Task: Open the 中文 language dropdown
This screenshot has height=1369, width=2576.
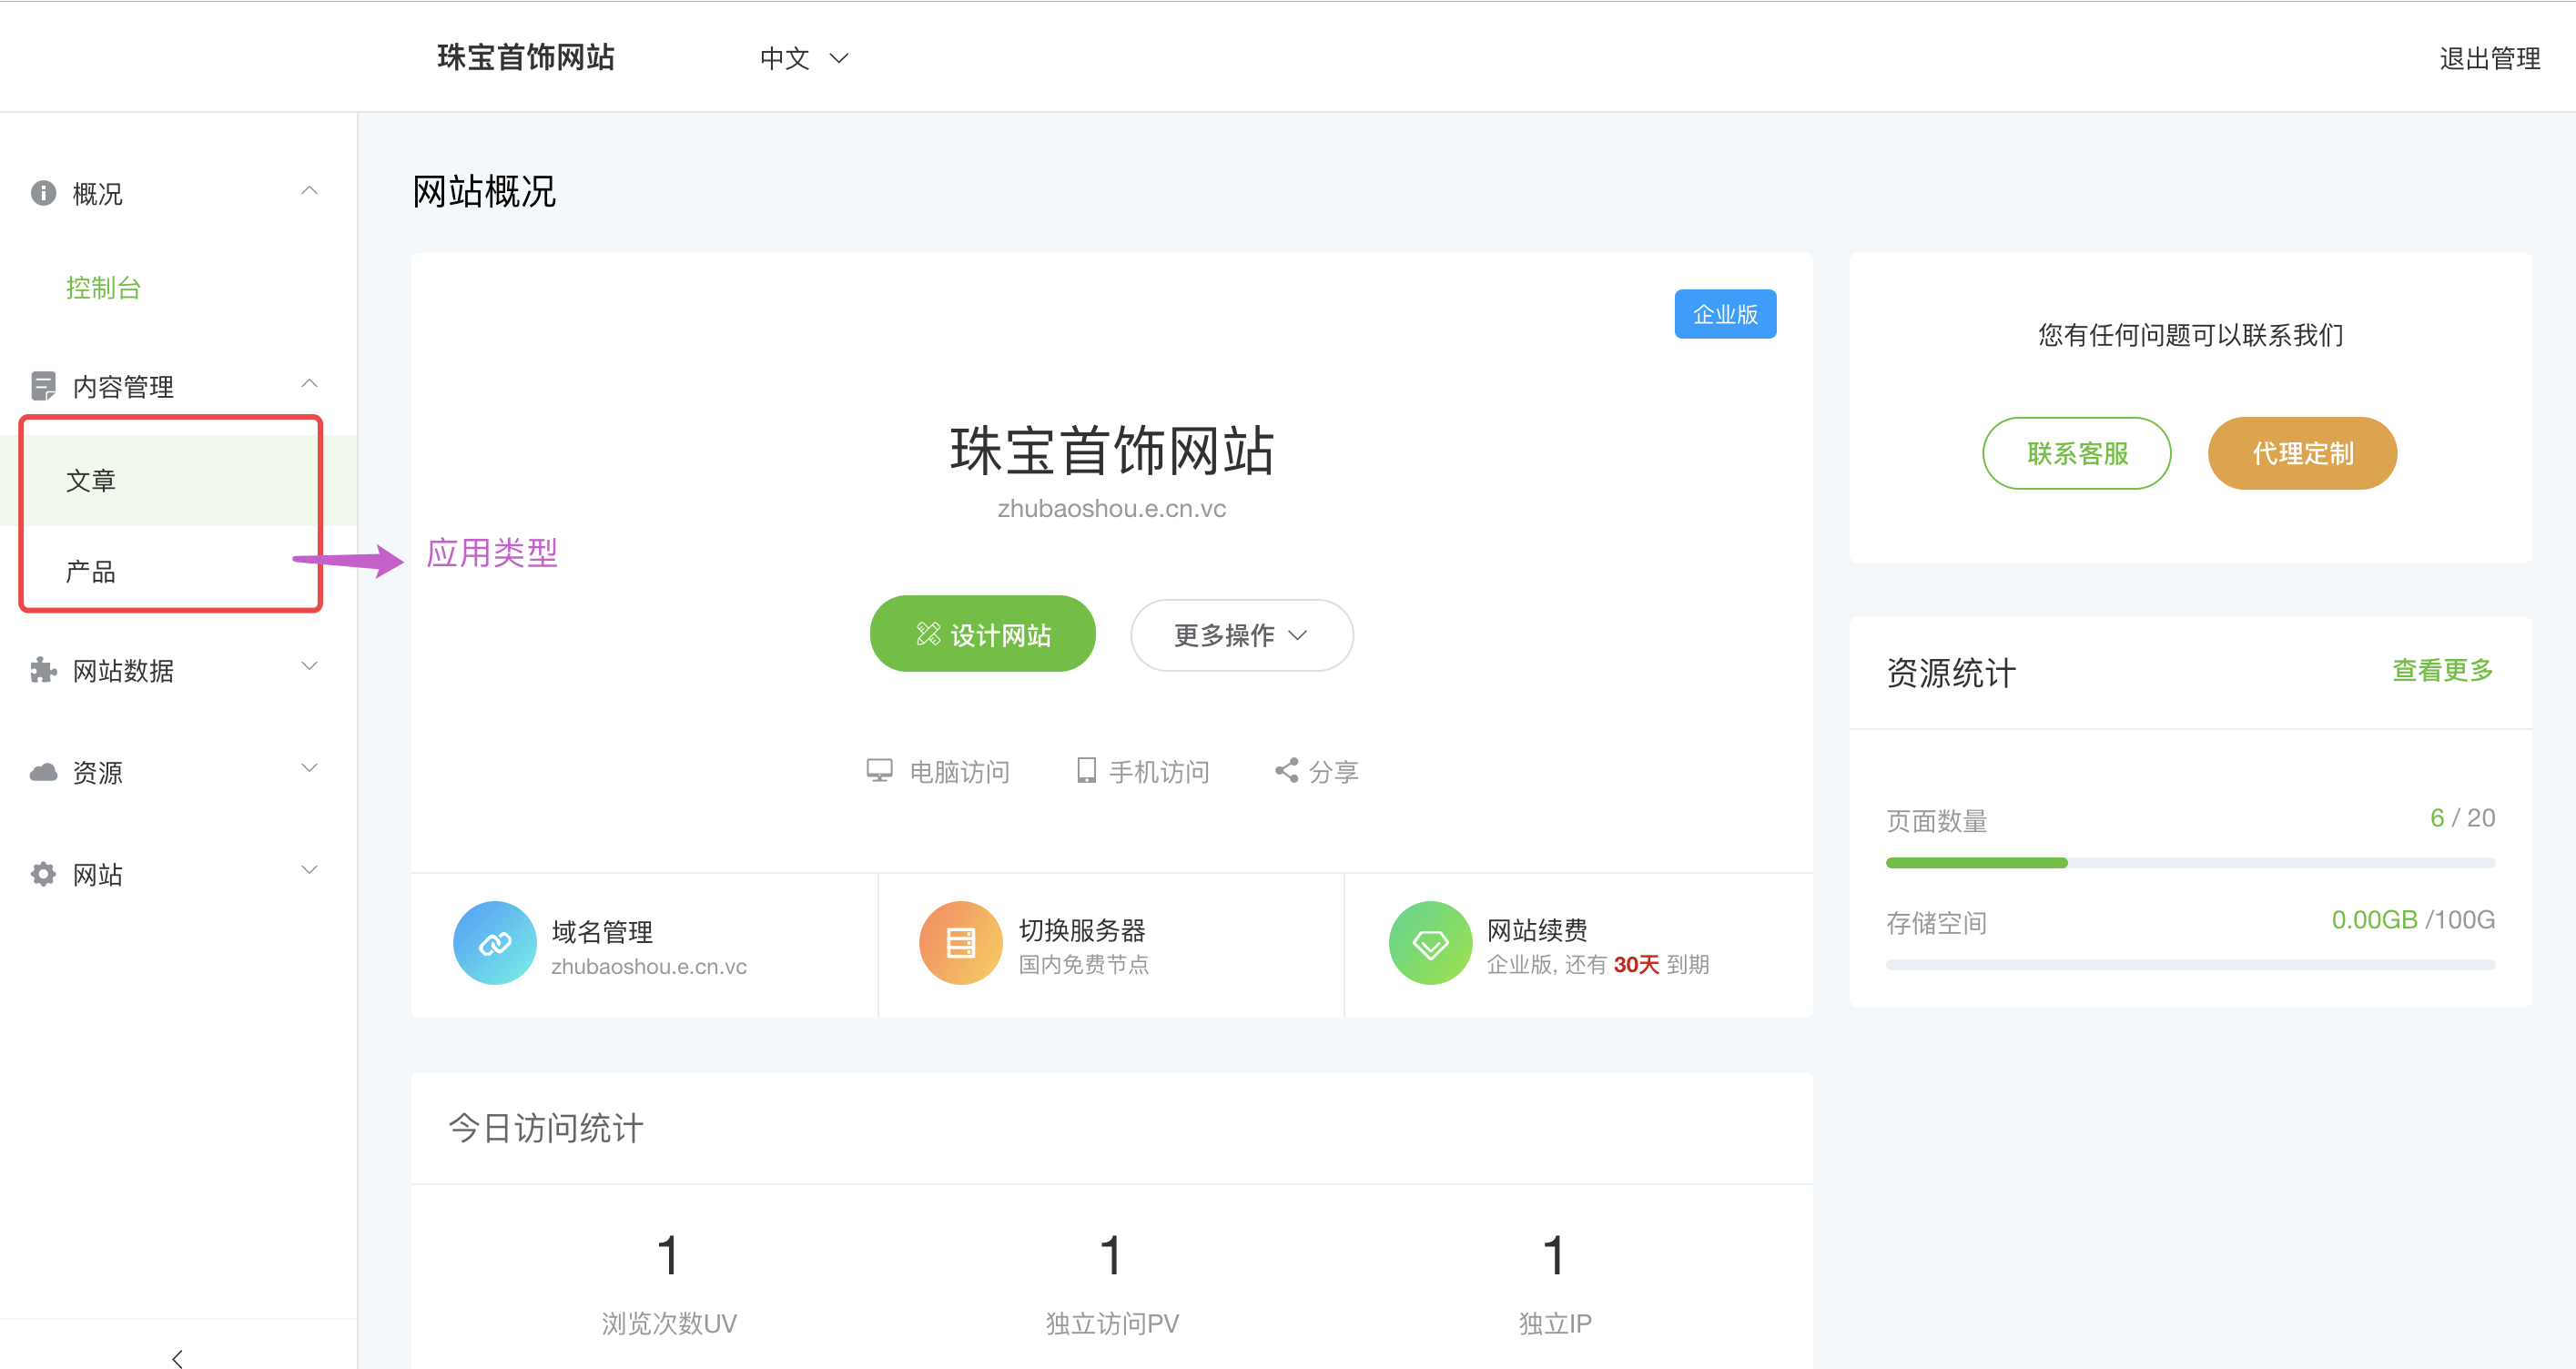Action: [x=804, y=58]
